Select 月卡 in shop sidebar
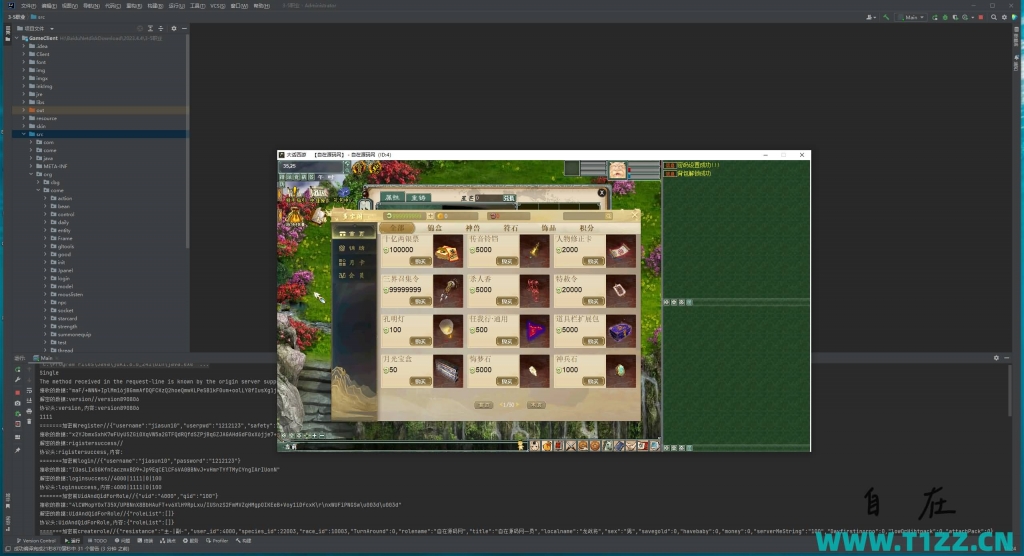 click(353, 262)
